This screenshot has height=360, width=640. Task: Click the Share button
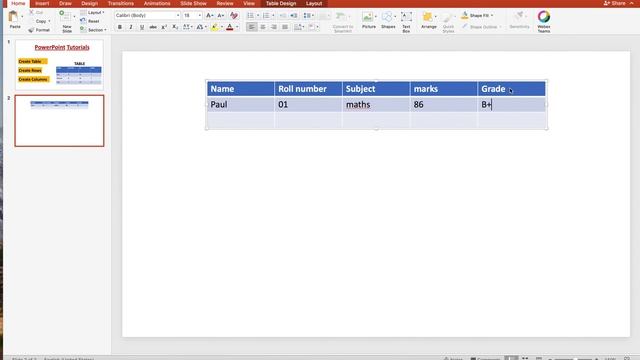614,3
